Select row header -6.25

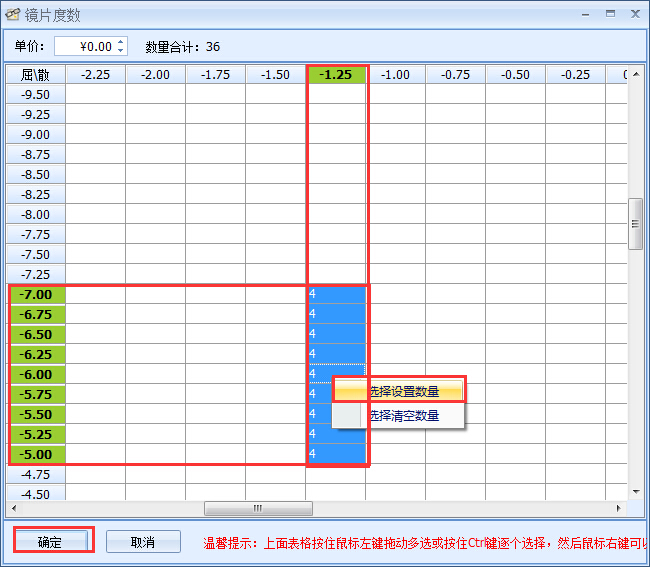[36, 354]
